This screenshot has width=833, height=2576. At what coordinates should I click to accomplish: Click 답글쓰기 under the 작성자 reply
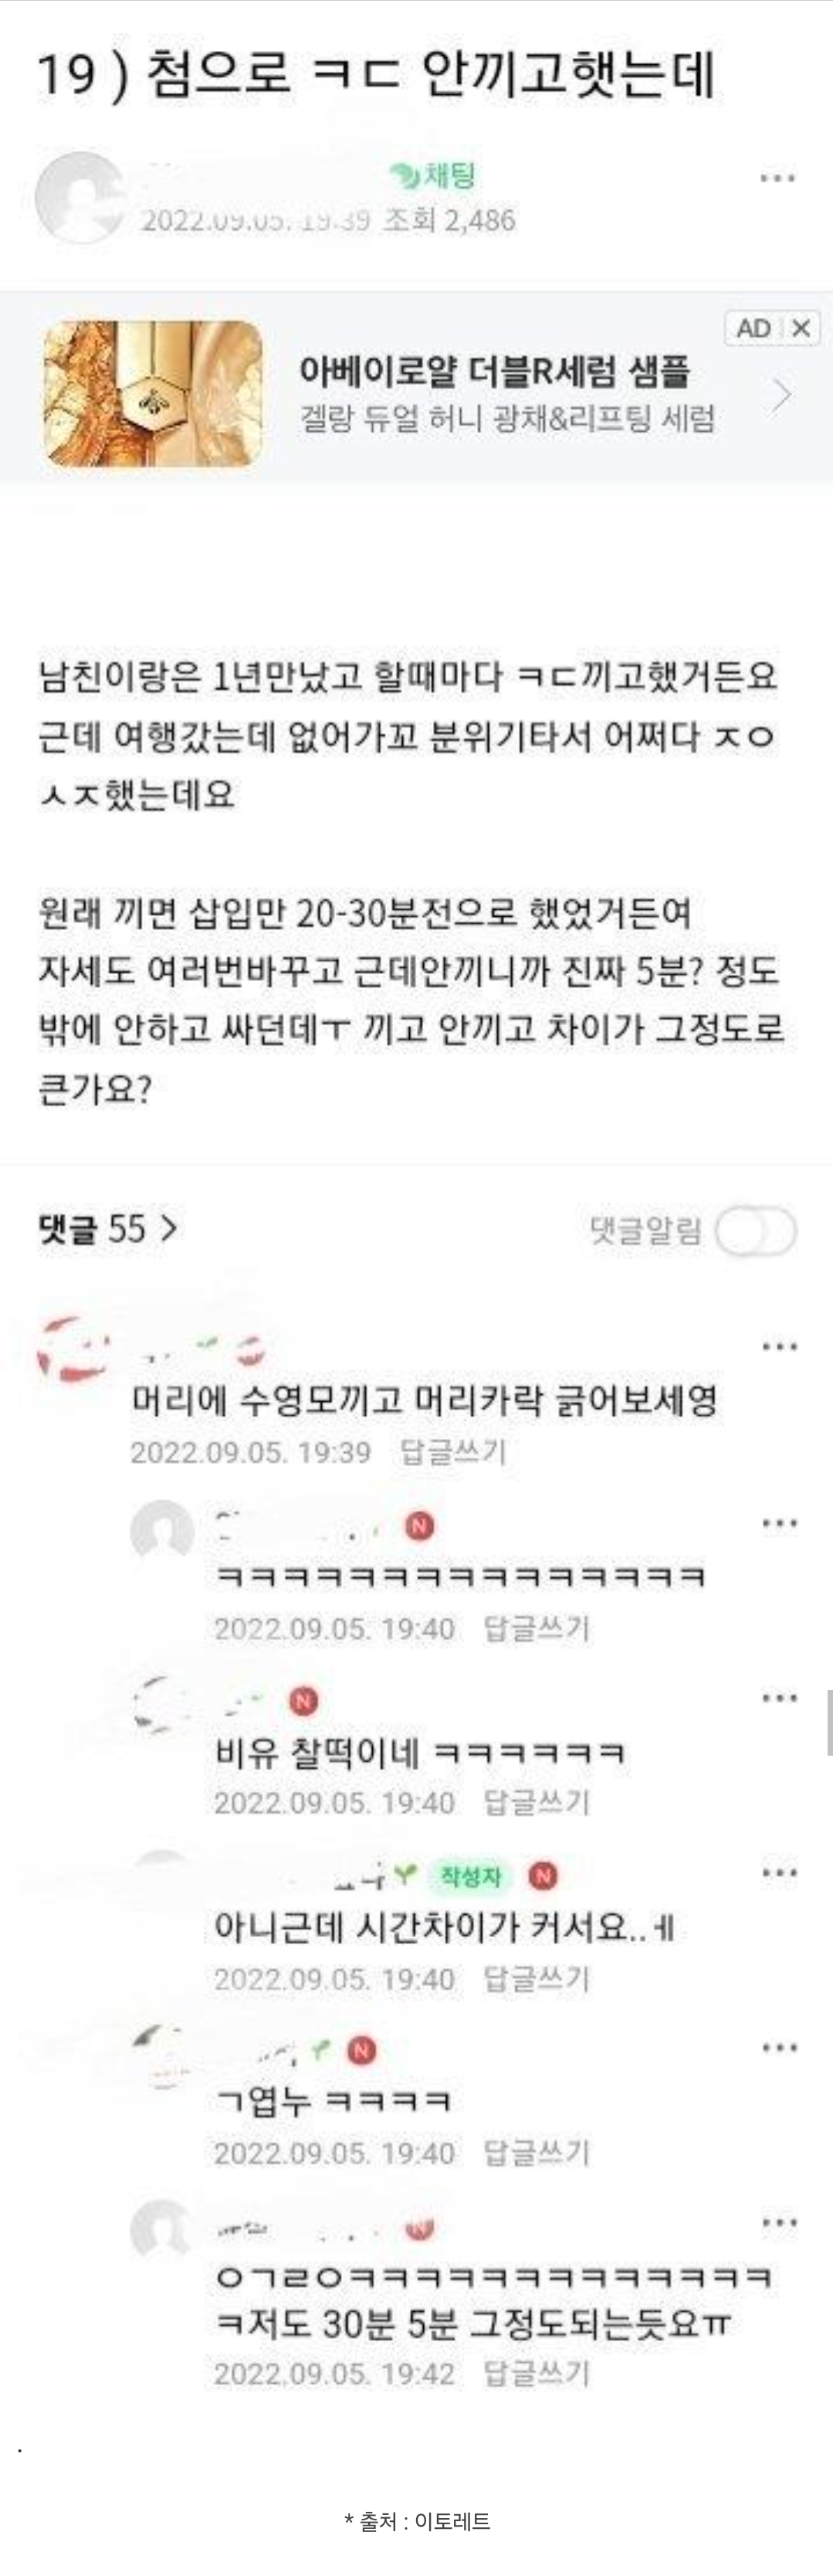click(x=536, y=1978)
